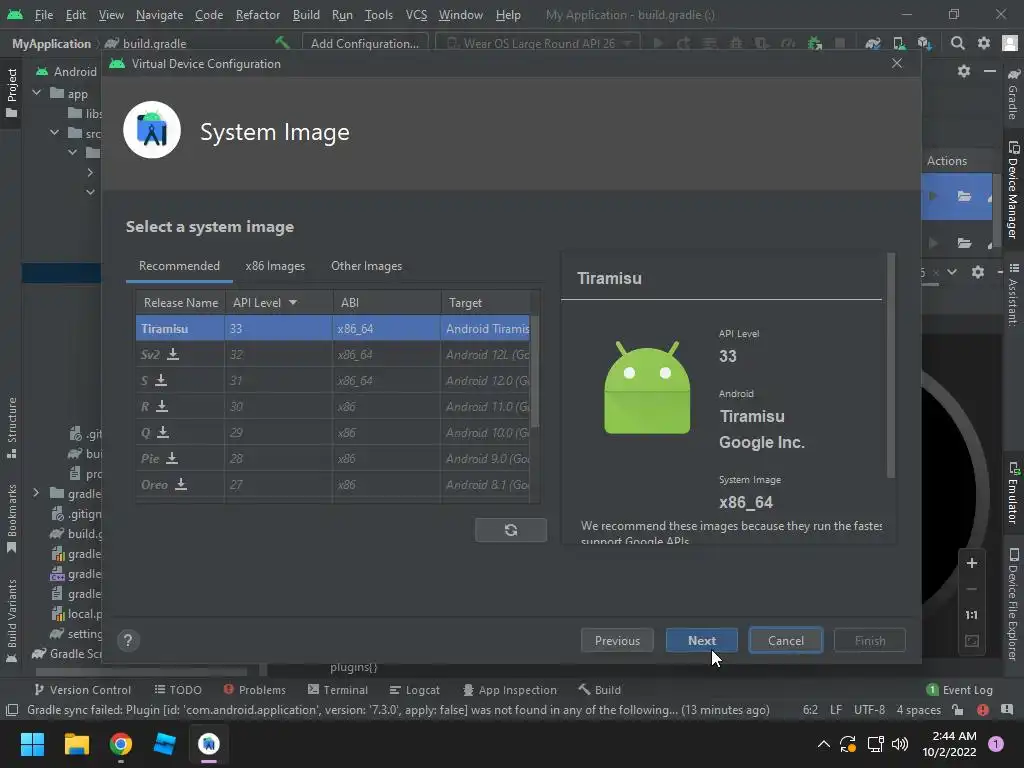Screen dimensions: 1024x768
Task: Switch to the Other Images tab
Action: tap(366, 266)
